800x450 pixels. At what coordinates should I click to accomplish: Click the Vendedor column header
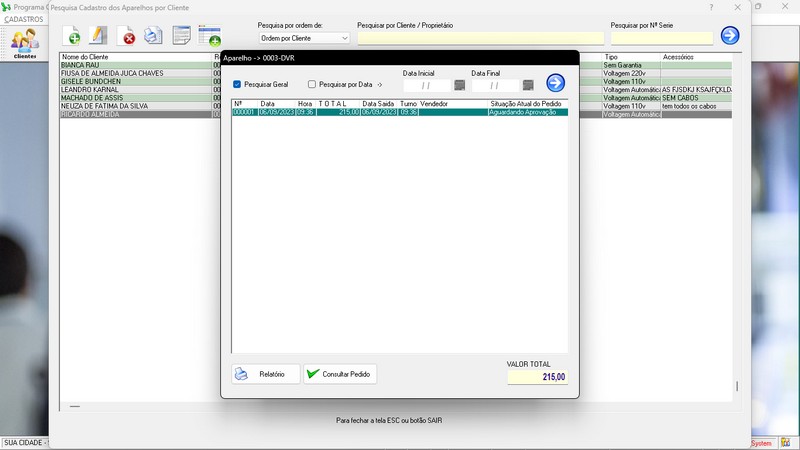[453, 104]
